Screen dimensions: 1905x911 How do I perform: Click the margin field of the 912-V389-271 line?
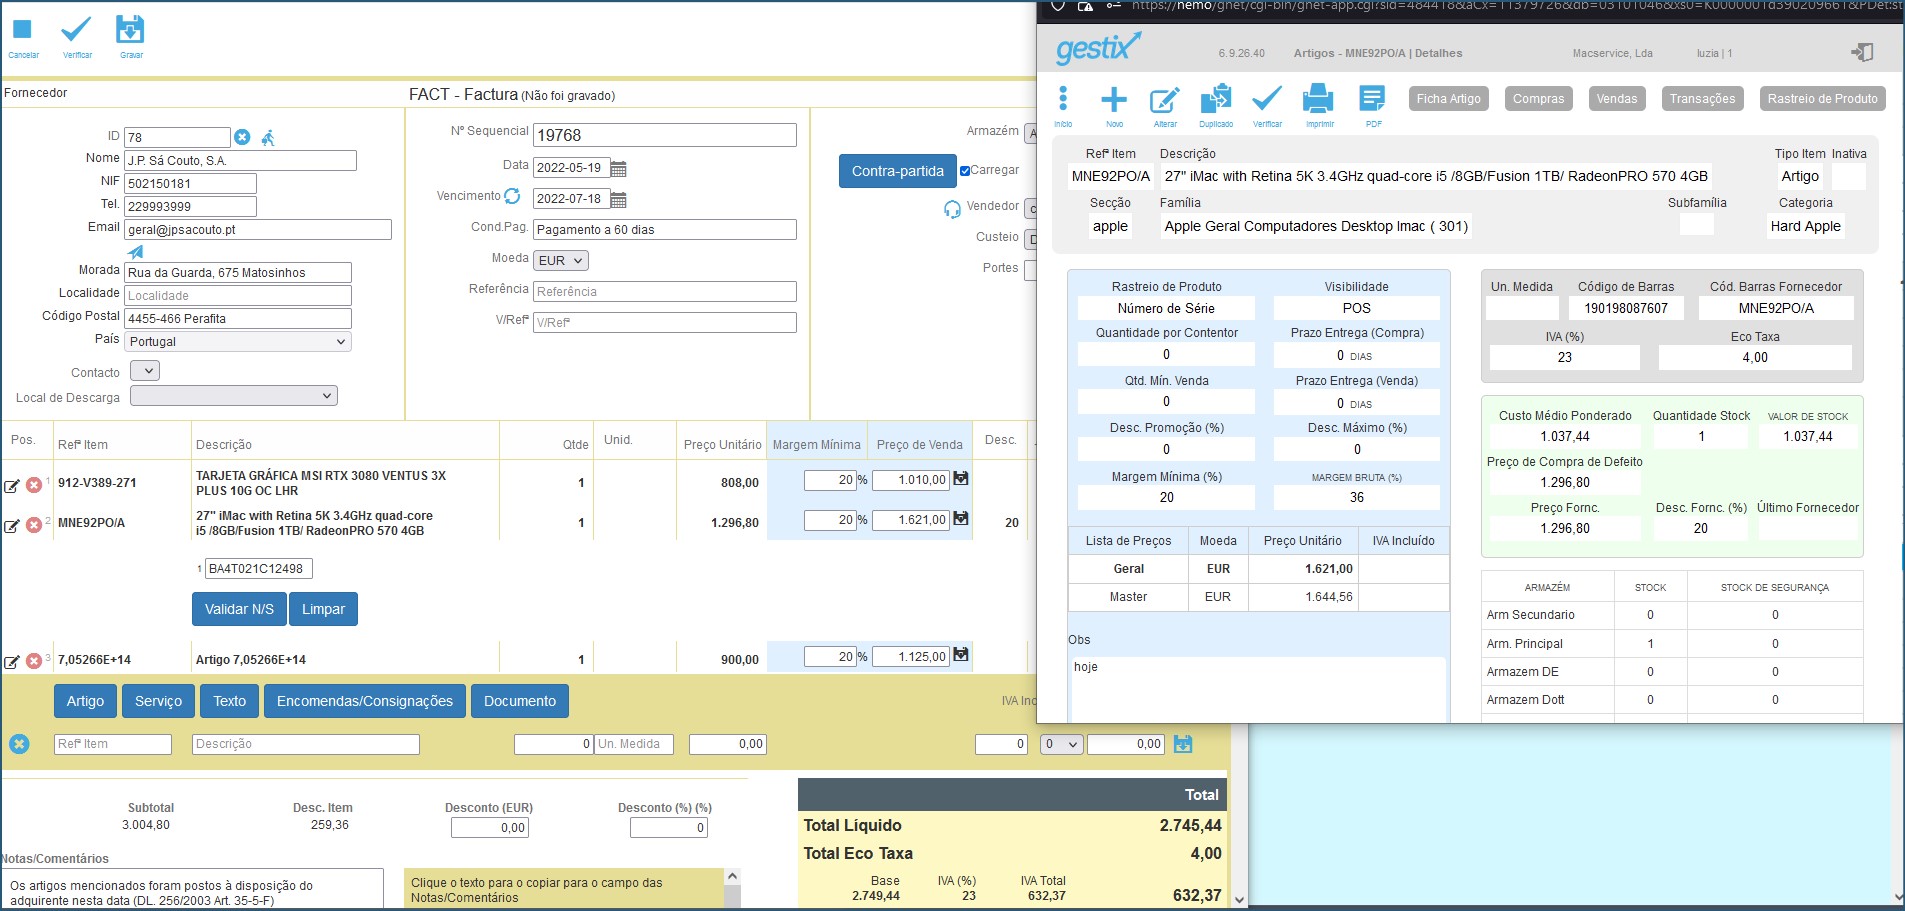pyautogui.click(x=830, y=480)
